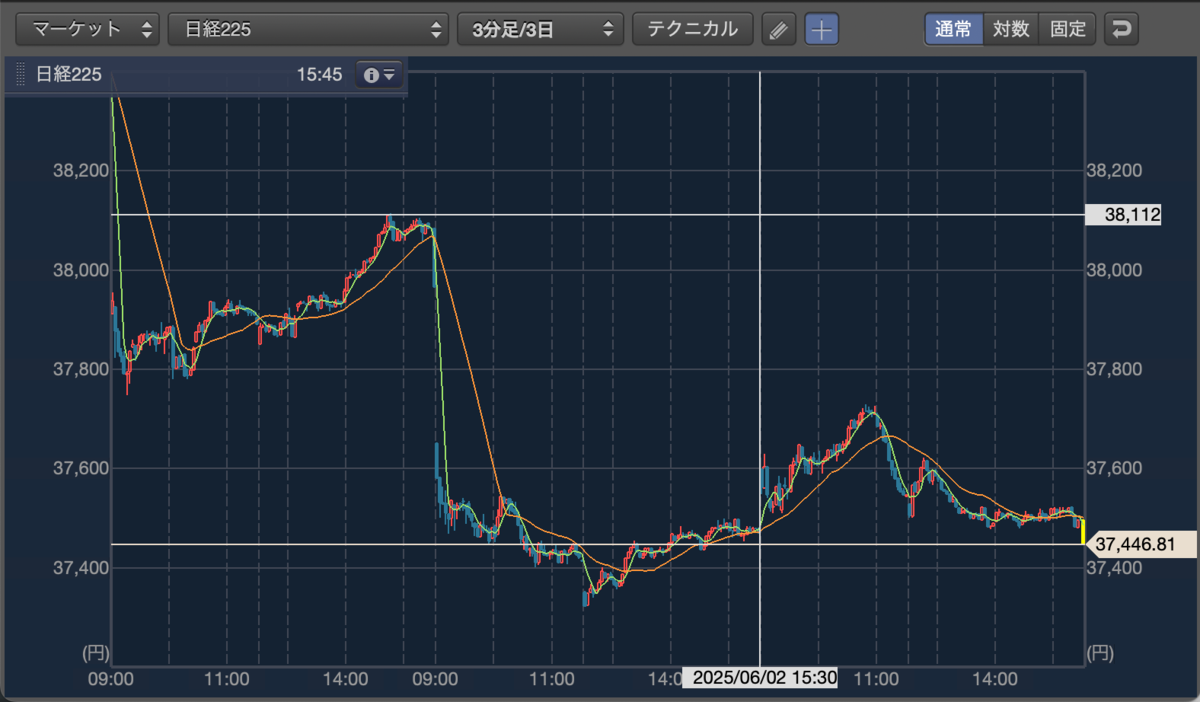Click the 38,112 price line label

click(x=1123, y=215)
